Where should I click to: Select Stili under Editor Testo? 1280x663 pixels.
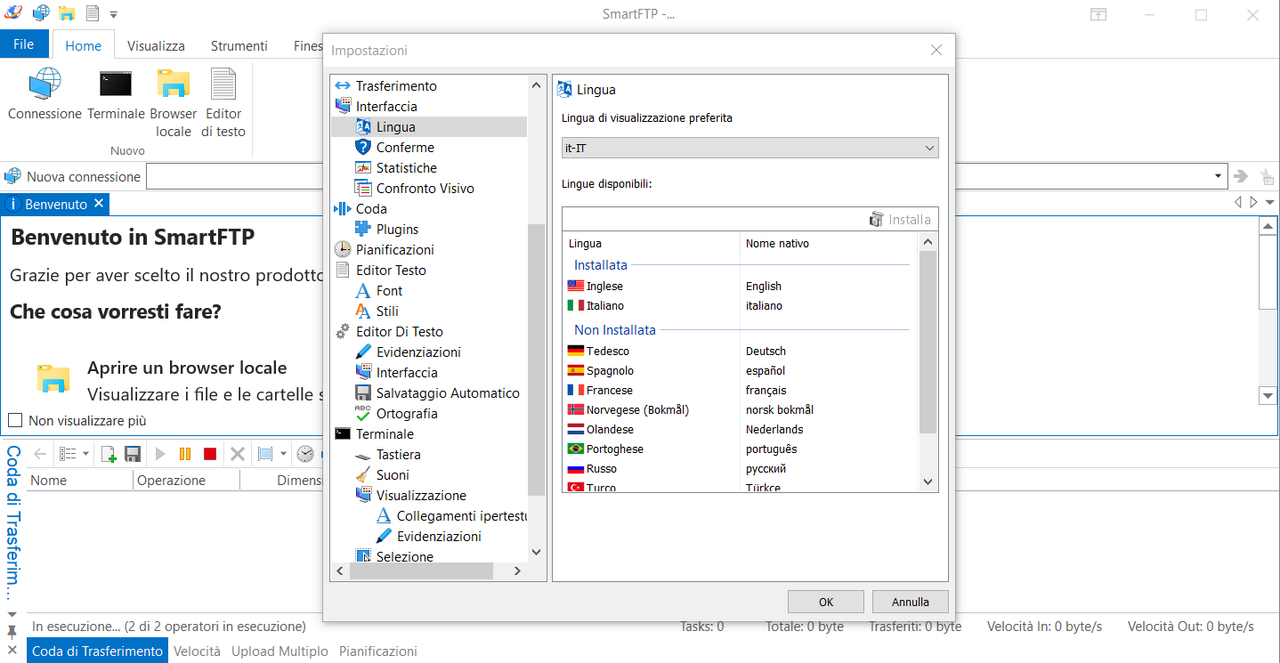tap(387, 311)
